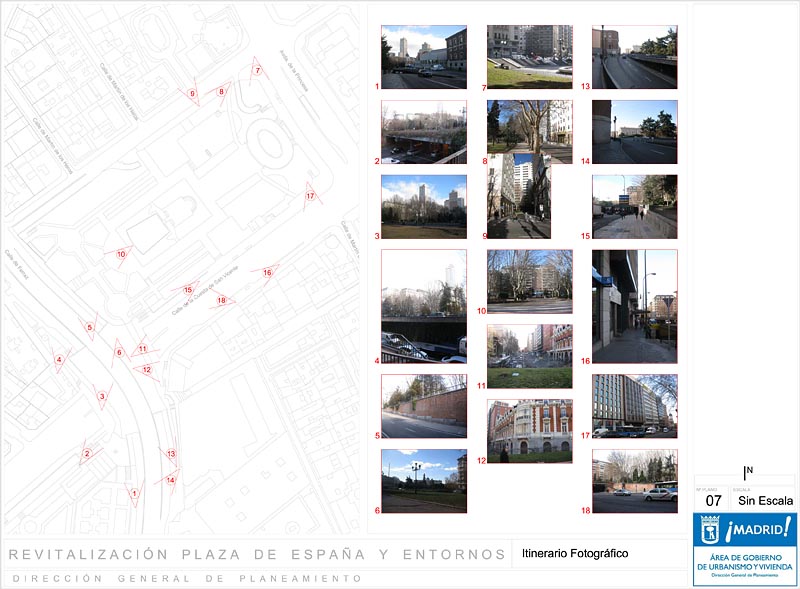Click the ¡MADRID! logo
This screenshot has height=589, width=800.
tap(744, 529)
